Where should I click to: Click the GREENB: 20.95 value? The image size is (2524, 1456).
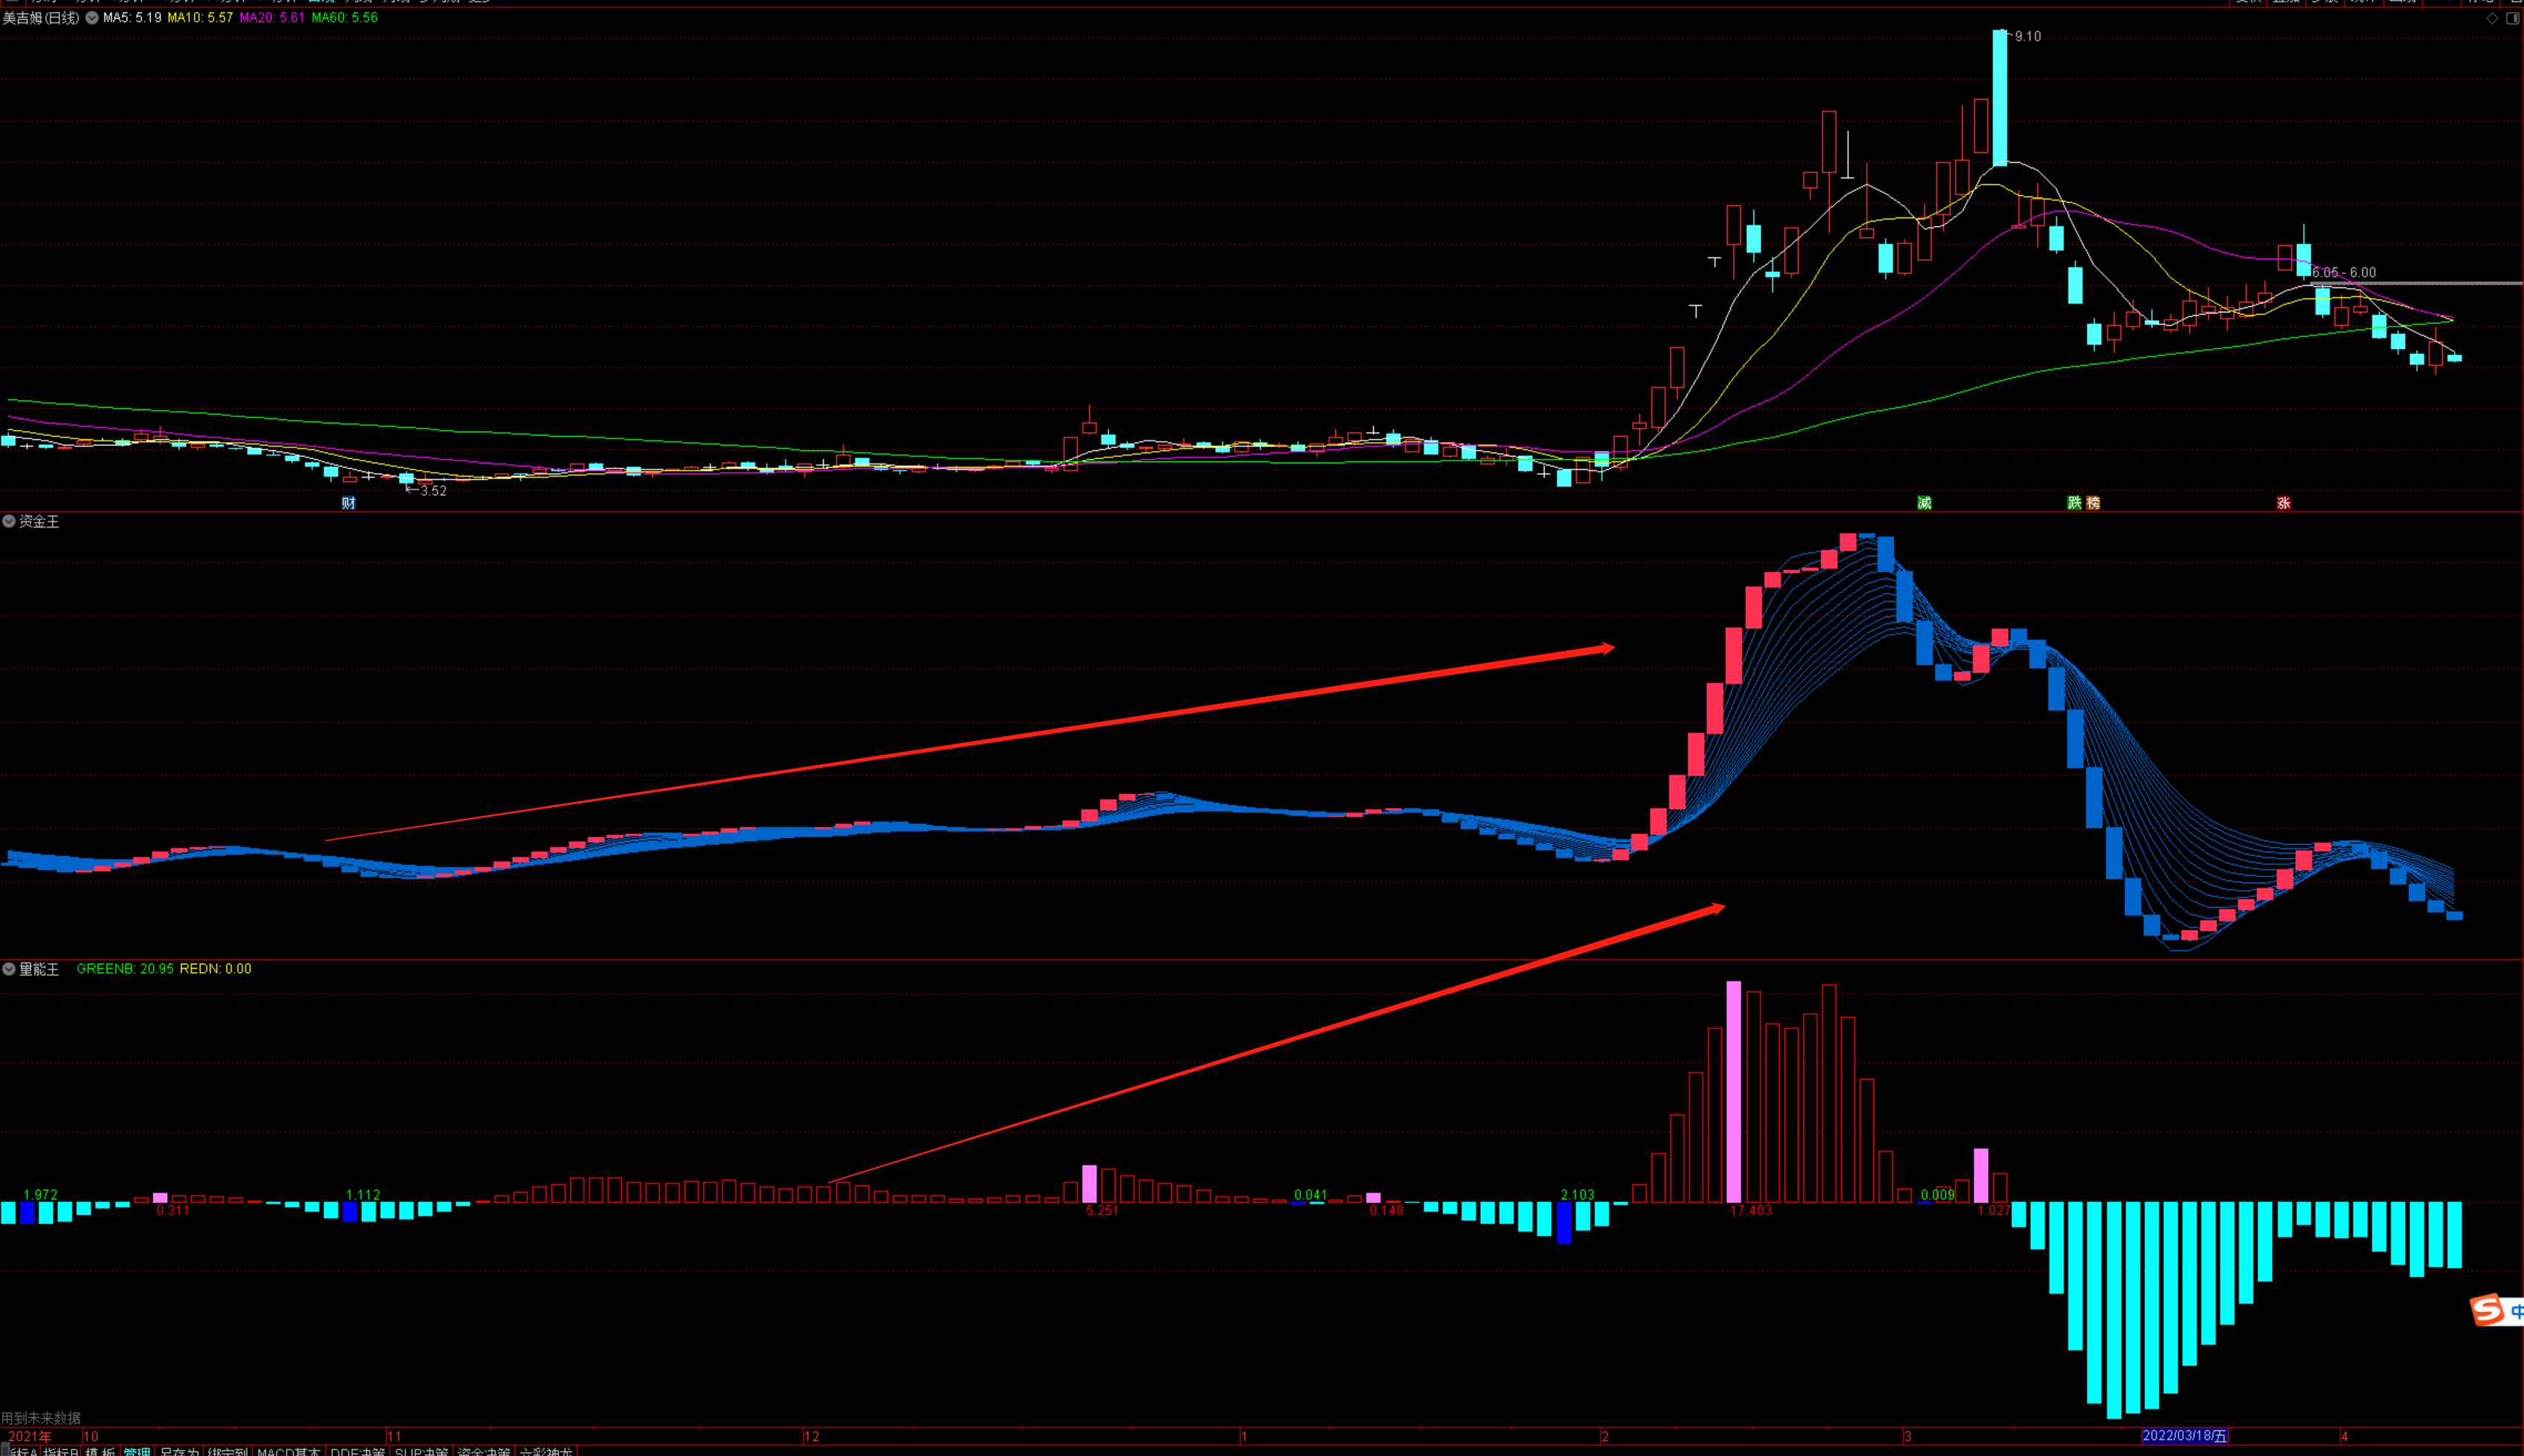125,969
